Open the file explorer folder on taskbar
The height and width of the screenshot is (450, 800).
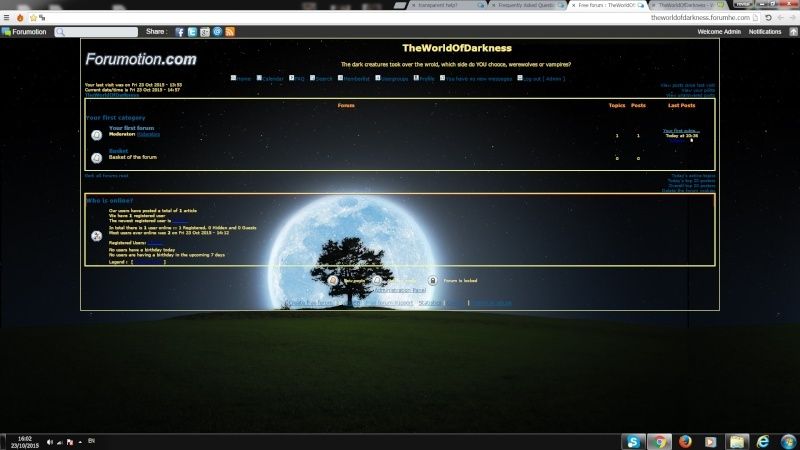coord(737,441)
